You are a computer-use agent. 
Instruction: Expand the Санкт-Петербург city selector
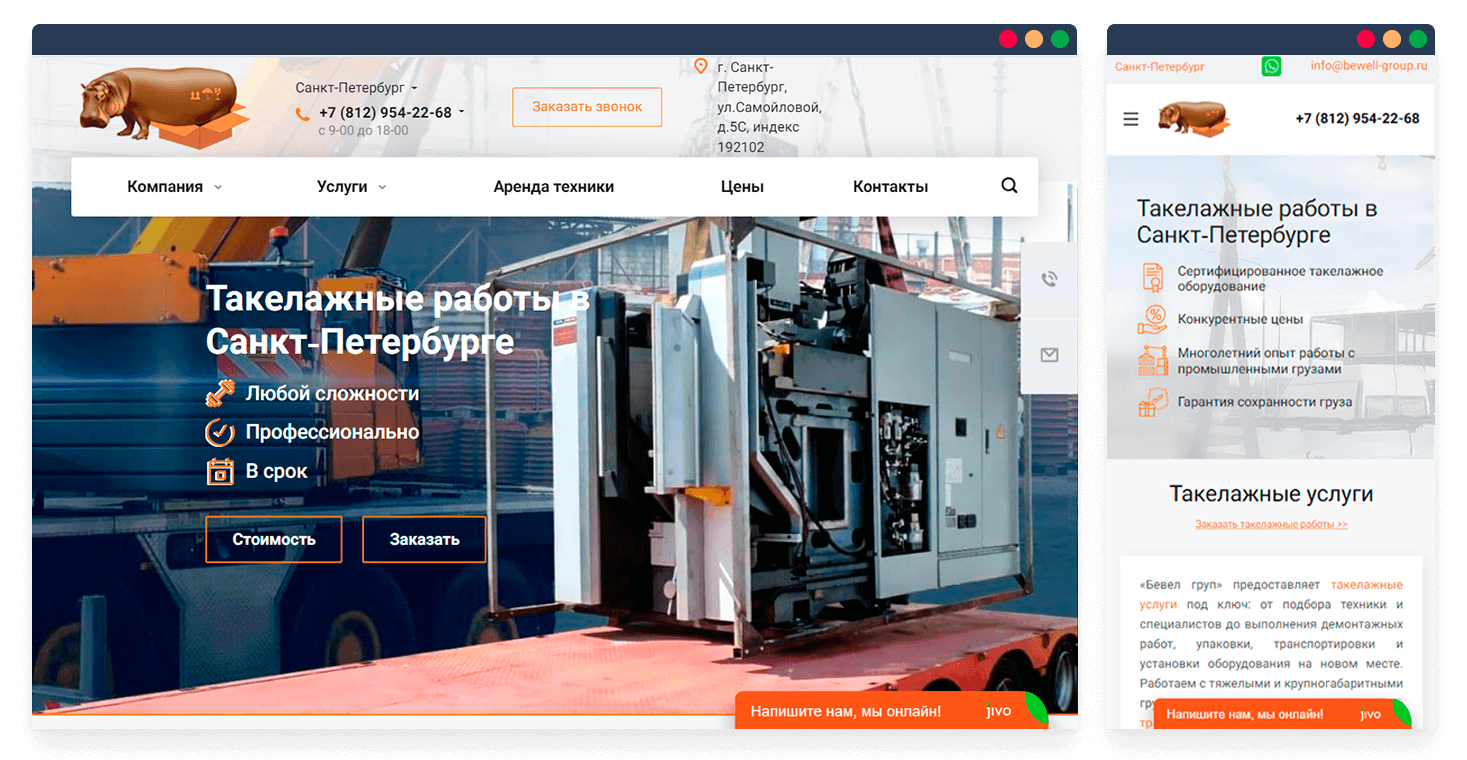(x=356, y=88)
